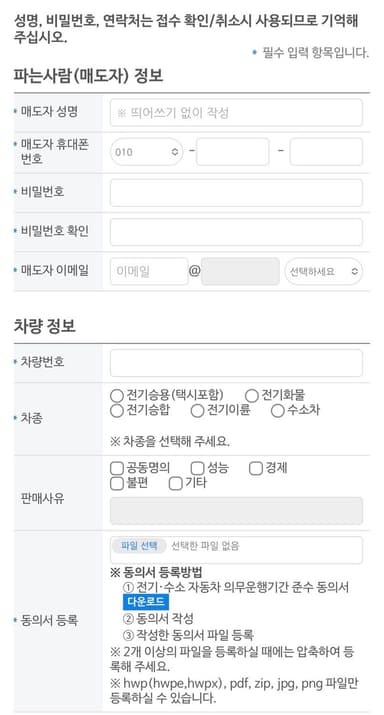
Task: Pick the 수소차 radio button
Action: point(278,410)
